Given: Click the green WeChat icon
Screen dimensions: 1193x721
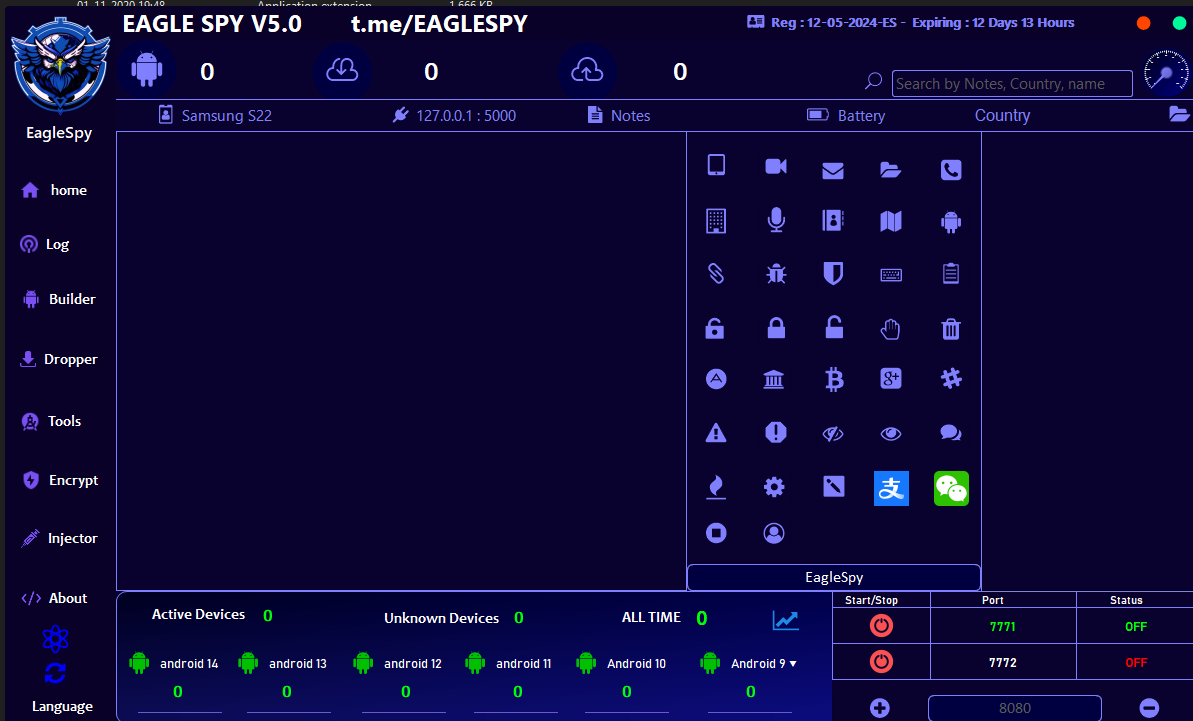Looking at the screenshot, I should tap(951, 488).
